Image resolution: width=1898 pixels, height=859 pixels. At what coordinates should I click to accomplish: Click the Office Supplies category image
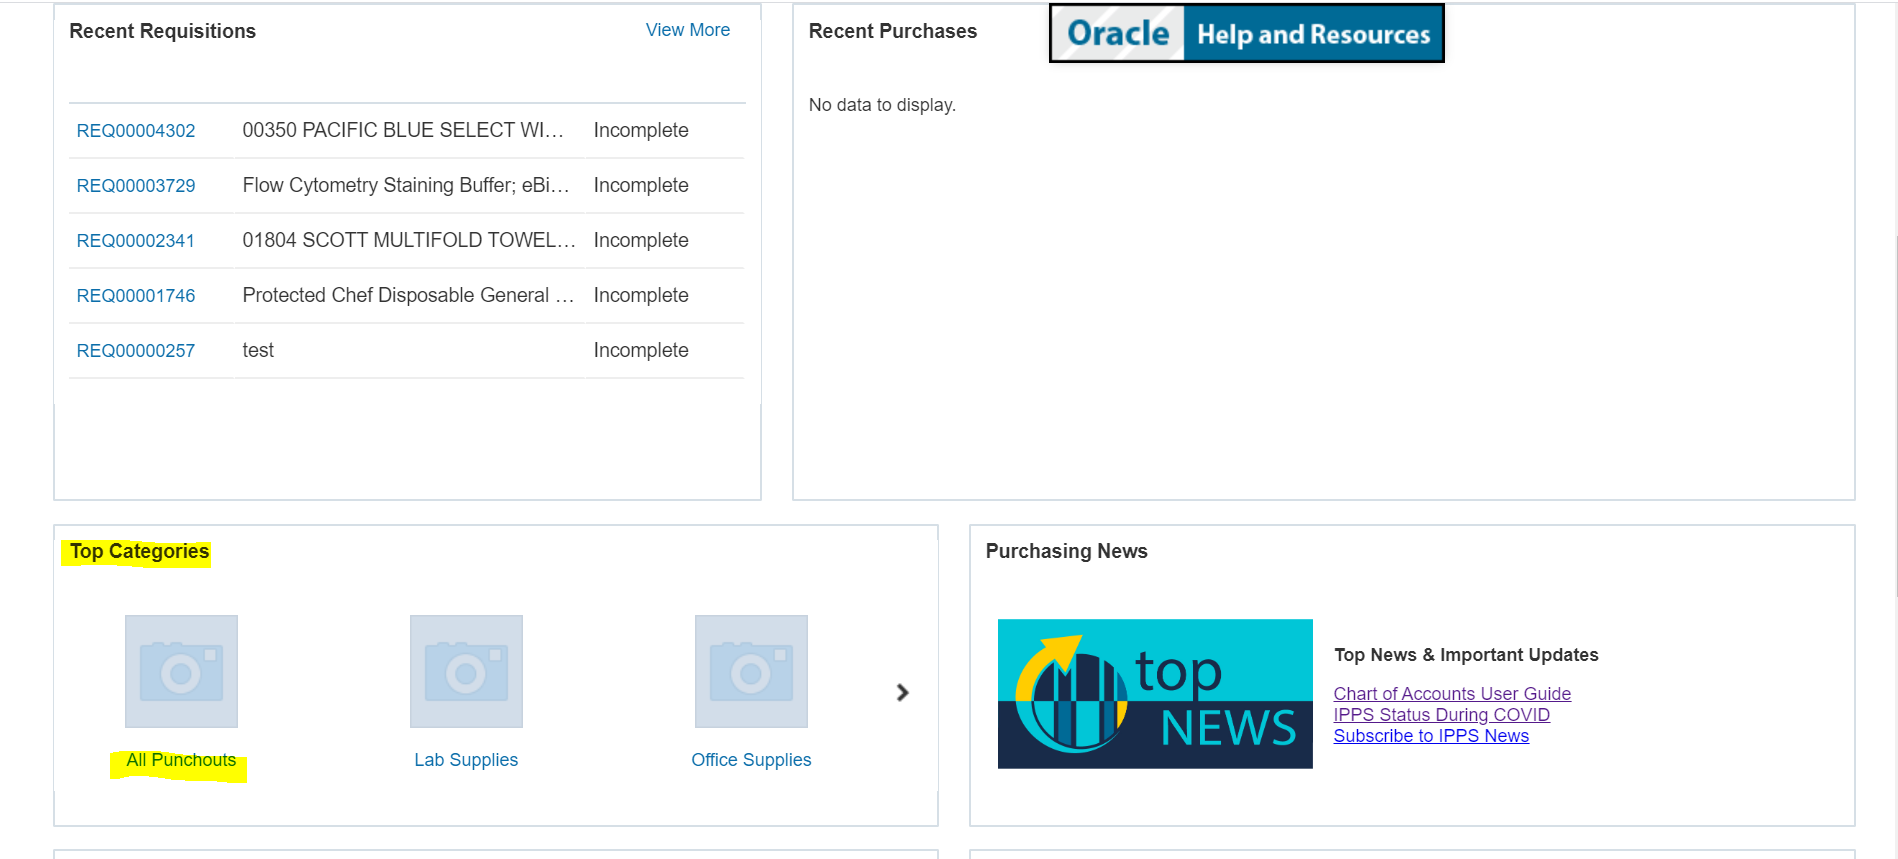pos(751,671)
